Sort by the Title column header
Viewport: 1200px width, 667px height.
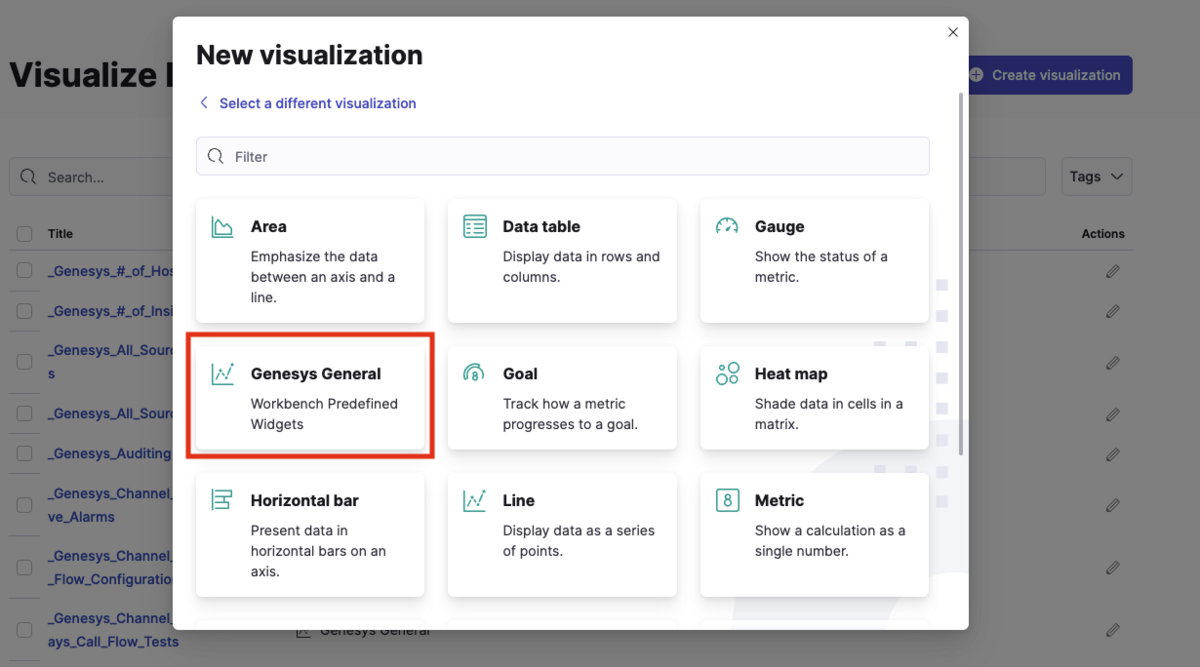(x=60, y=234)
